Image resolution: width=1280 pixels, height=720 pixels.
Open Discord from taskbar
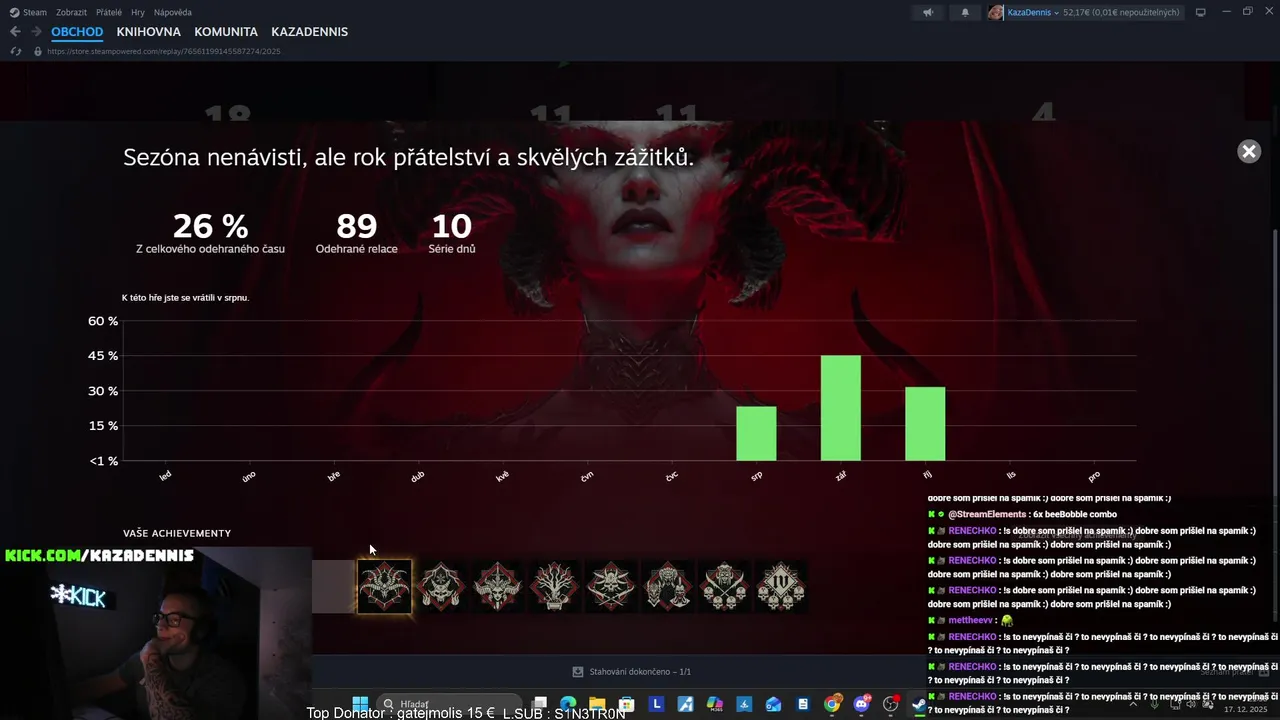coord(861,704)
